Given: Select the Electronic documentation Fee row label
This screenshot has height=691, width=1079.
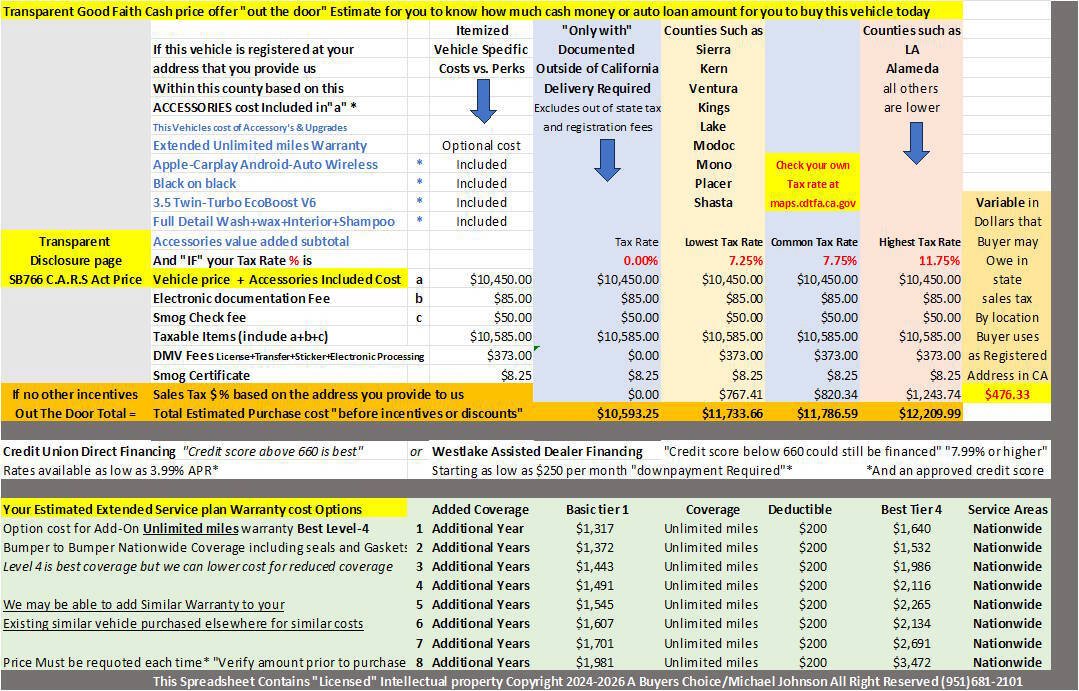Looking at the screenshot, I should click(242, 299).
